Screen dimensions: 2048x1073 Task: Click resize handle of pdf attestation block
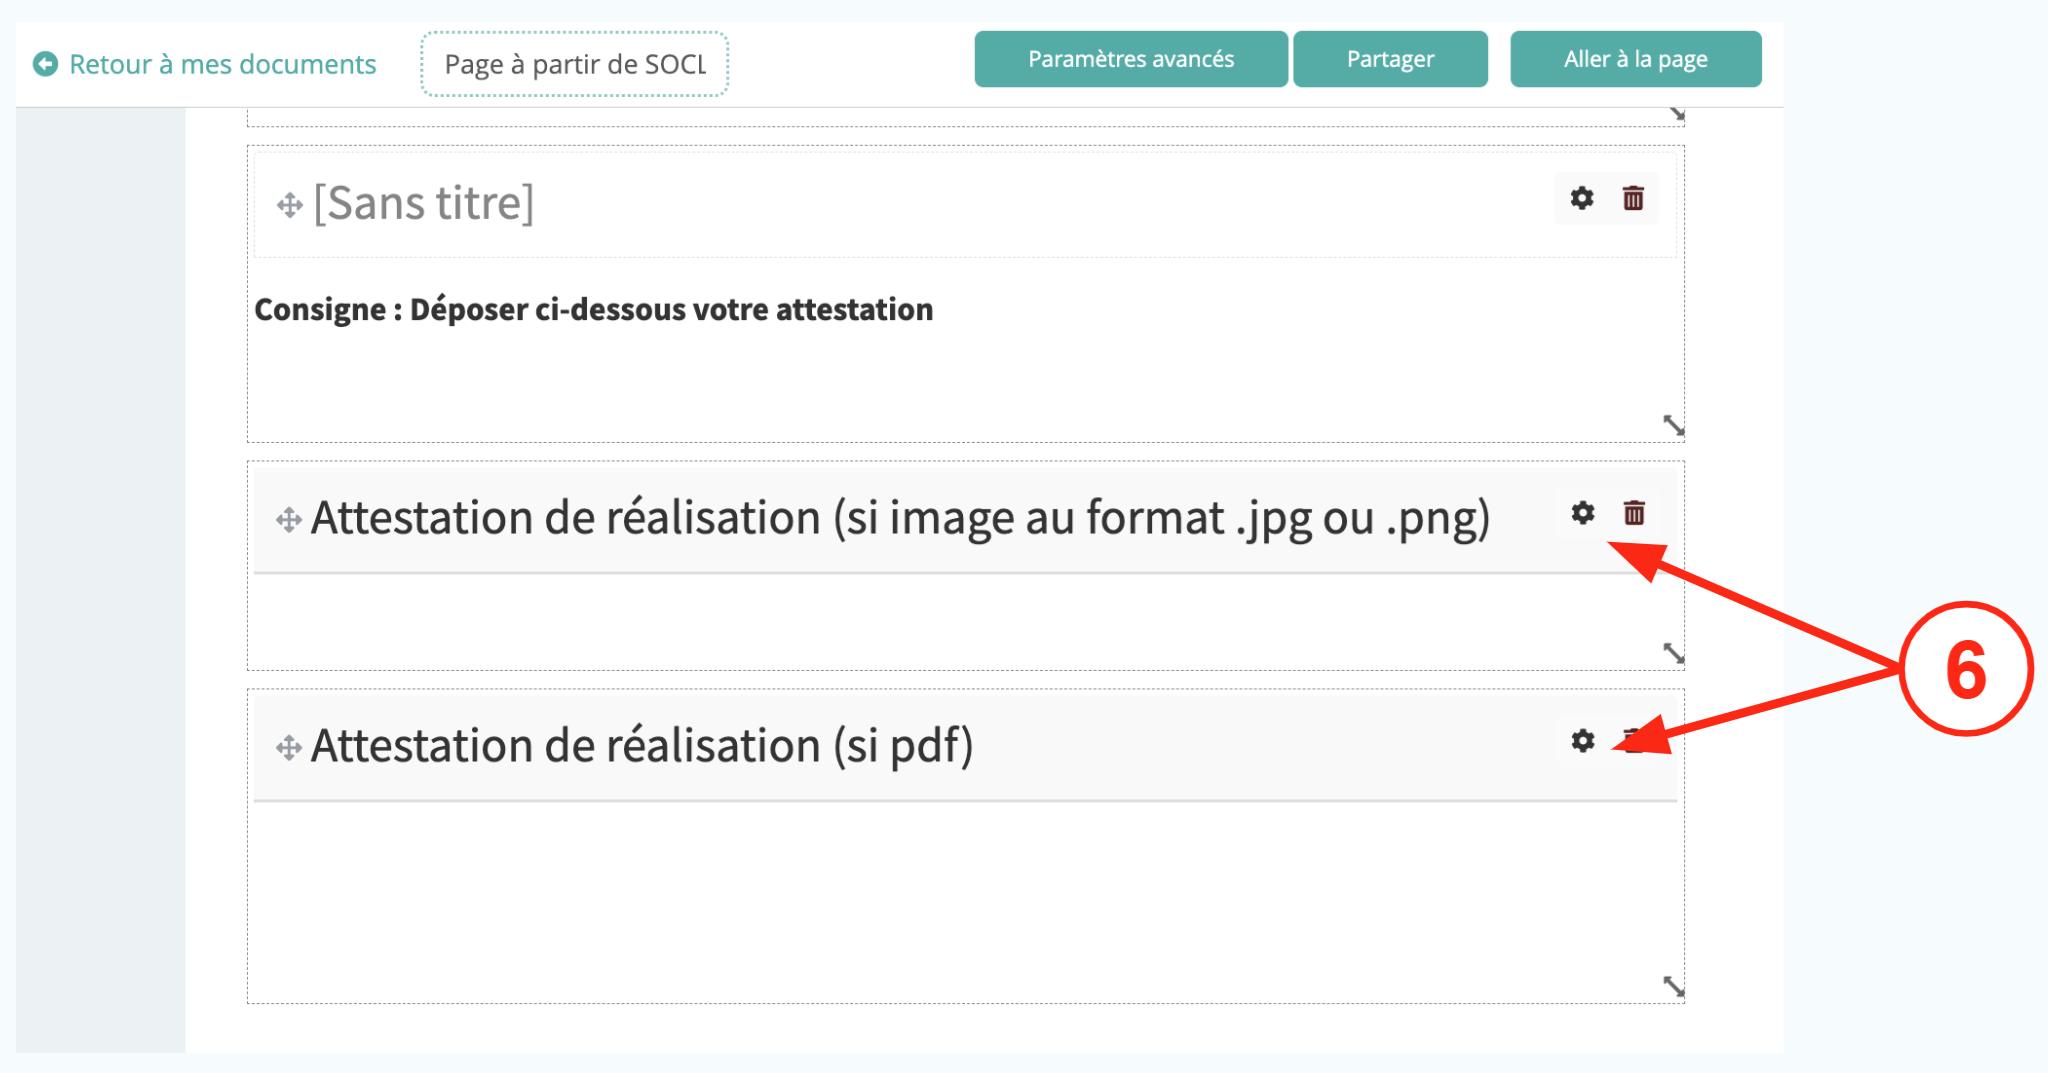click(1673, 986)
